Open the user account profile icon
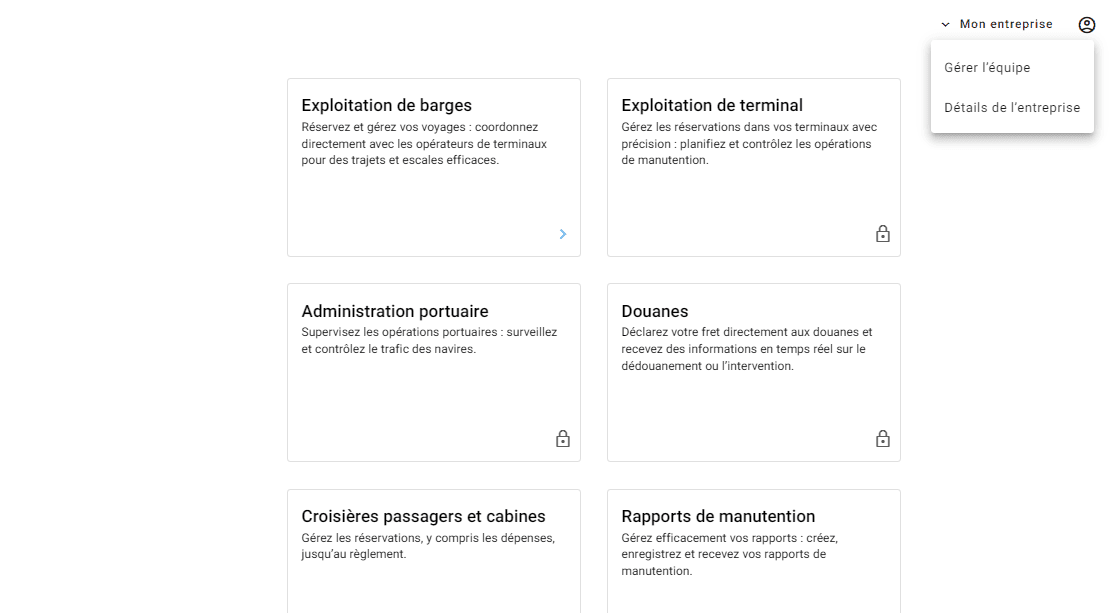 (1086, 25)
